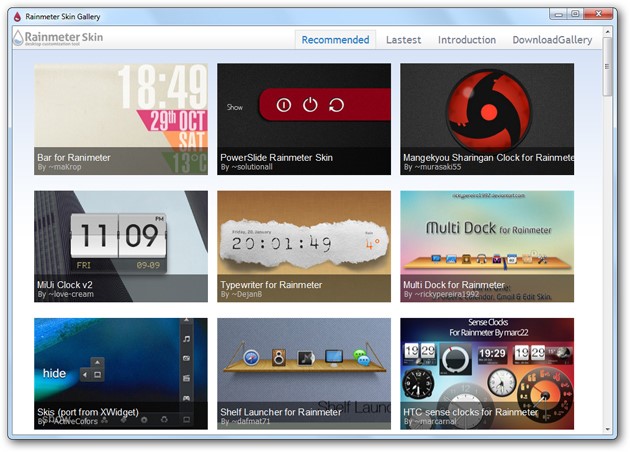Screen dimensions: 630x452
Task: Click author ~dafmat71 under Shelf Launcher
Action: point(250,421)
